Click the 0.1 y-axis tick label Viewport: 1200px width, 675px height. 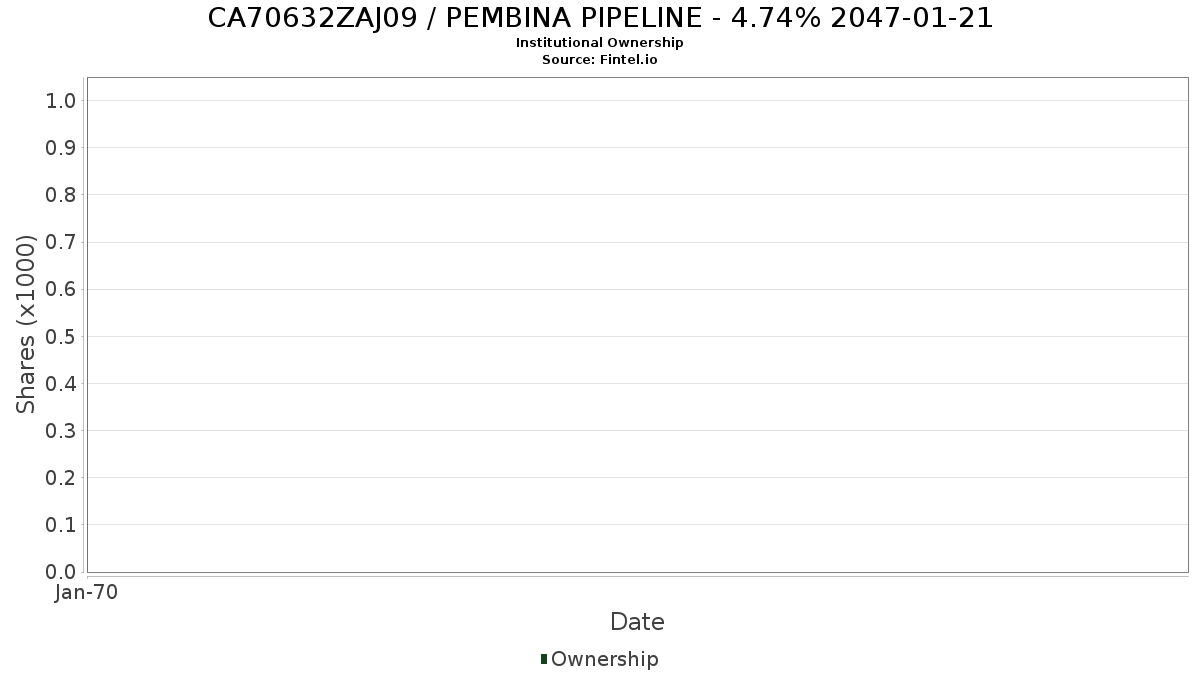(61, 525)
